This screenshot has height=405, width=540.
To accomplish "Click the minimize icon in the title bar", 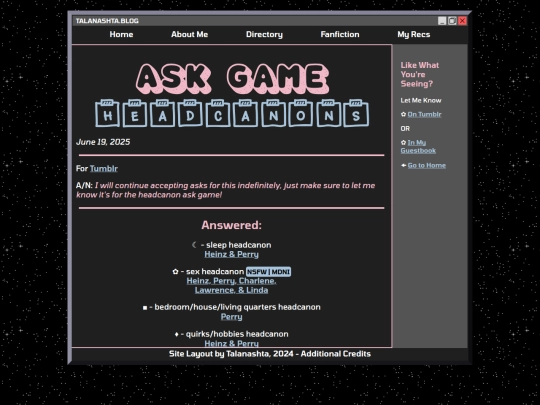I will coord(442,21).
